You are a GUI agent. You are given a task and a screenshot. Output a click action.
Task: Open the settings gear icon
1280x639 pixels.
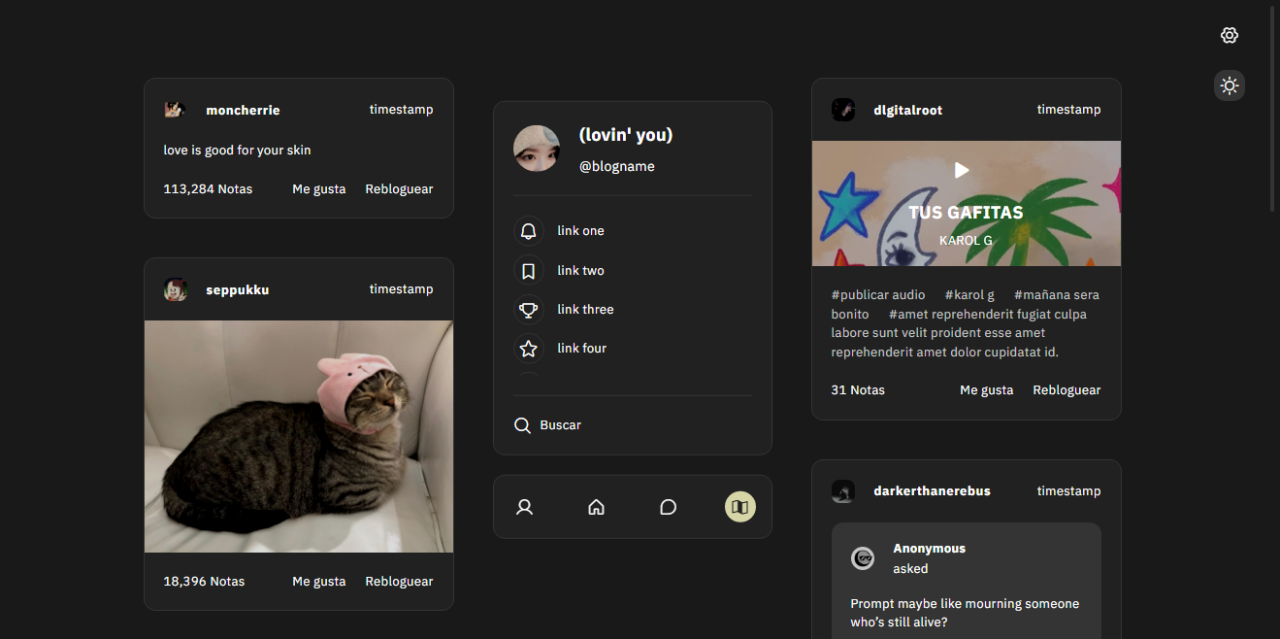click(x=1229, y=35)
